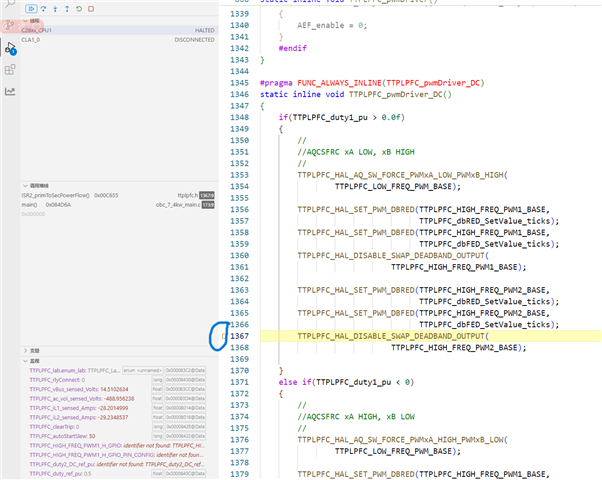
Task: Click line number 1353 in editor gutter
Action: pyautogui.click(x=240, y=175)
